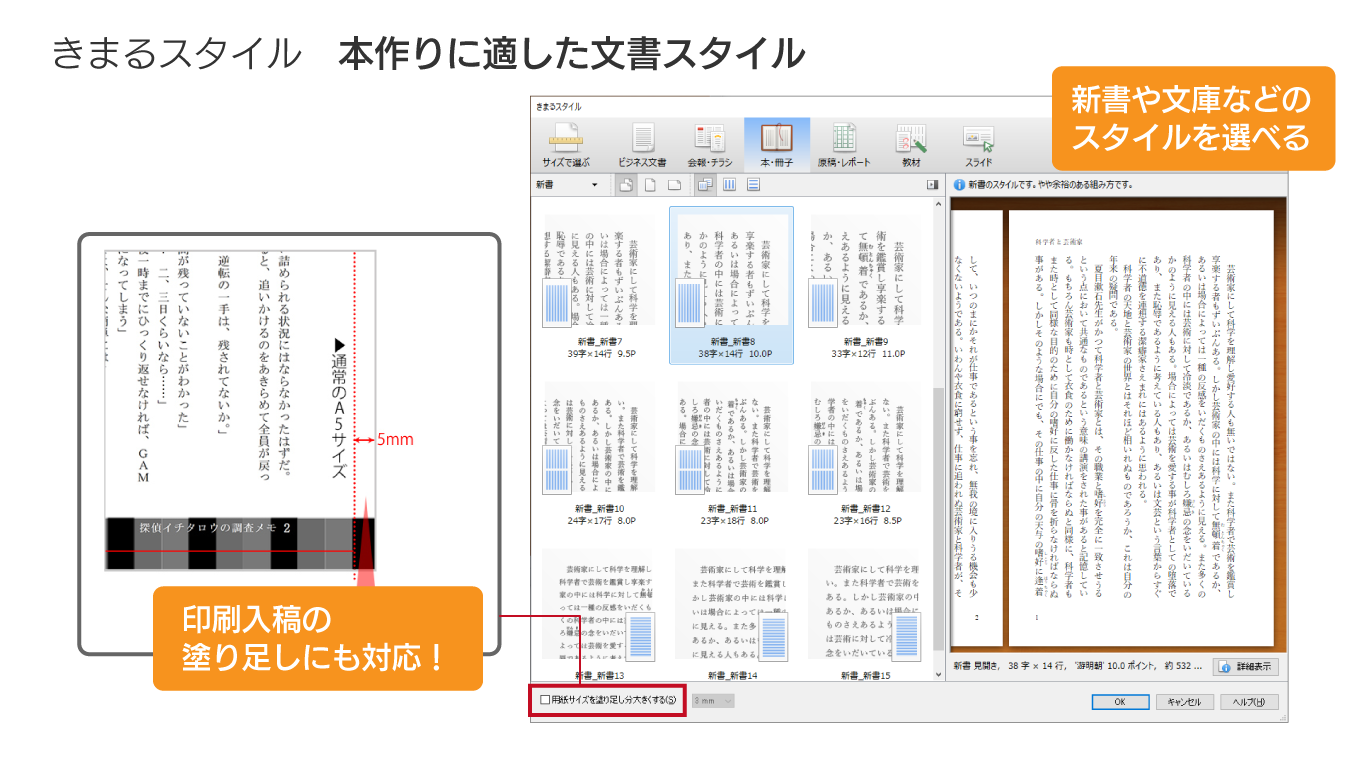Select the 新書_新書11 style thumbnail
The width and height of the screenshot is (1366, 768).
(732, 450)
